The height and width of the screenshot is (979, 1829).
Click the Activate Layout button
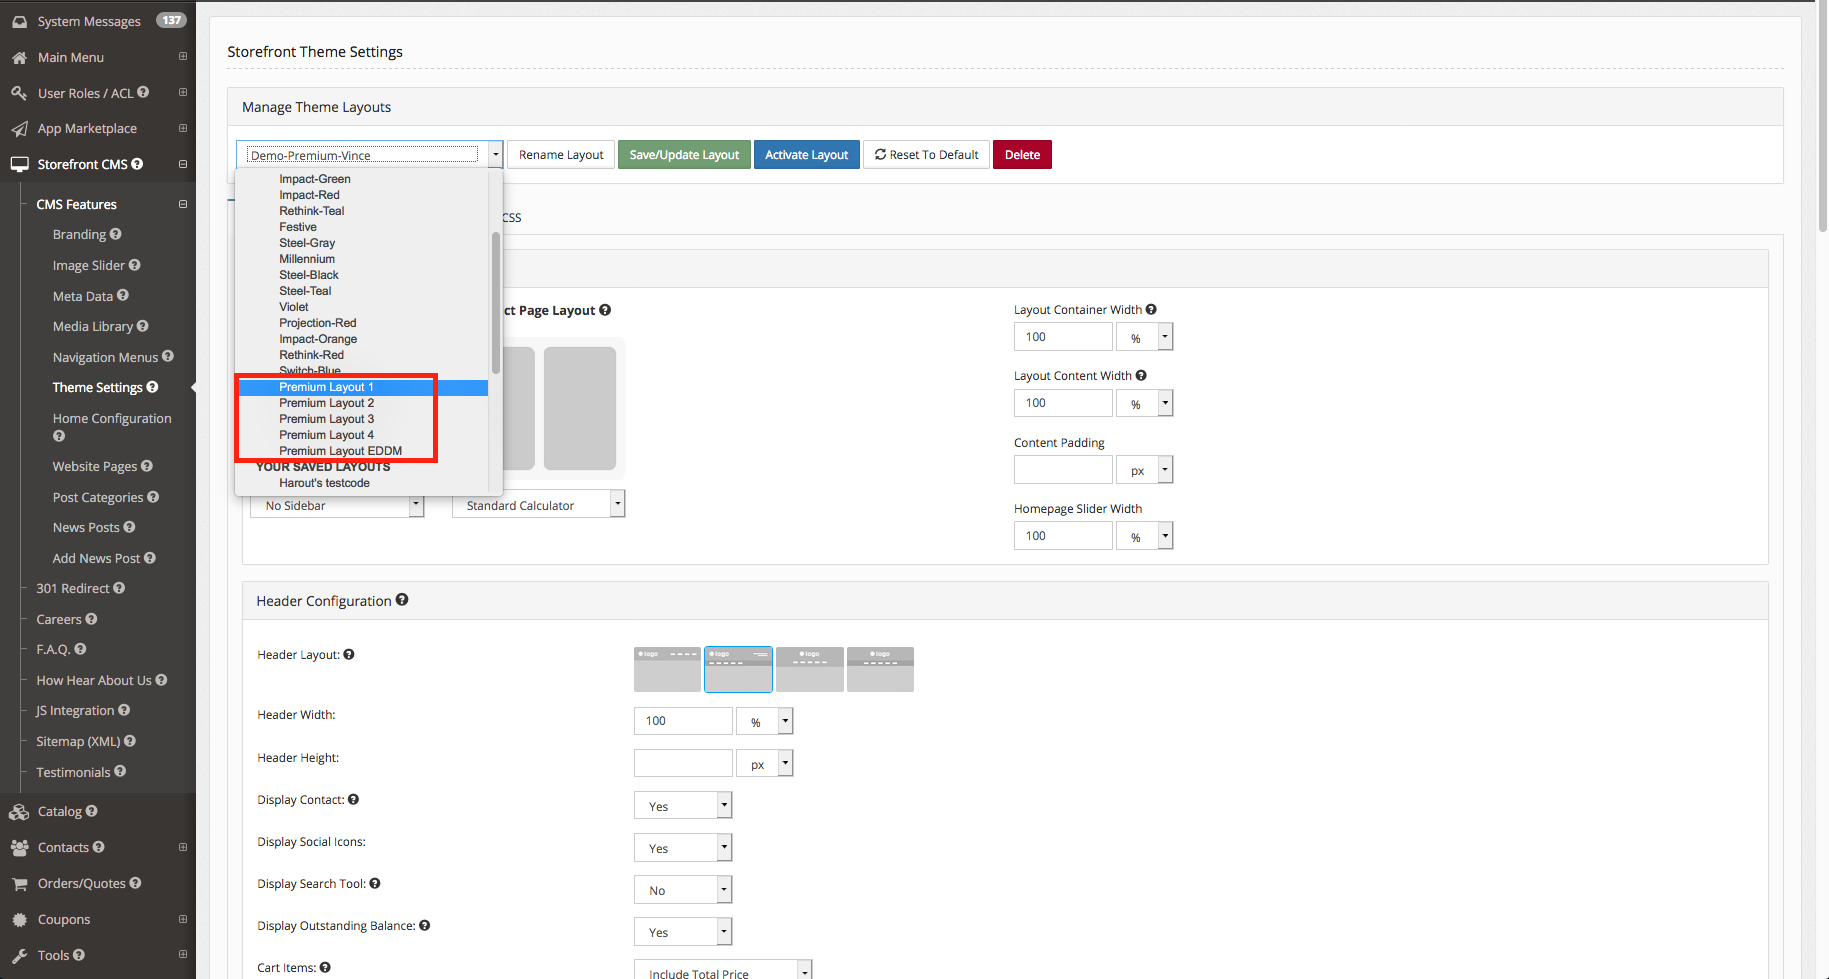point(806,155)
